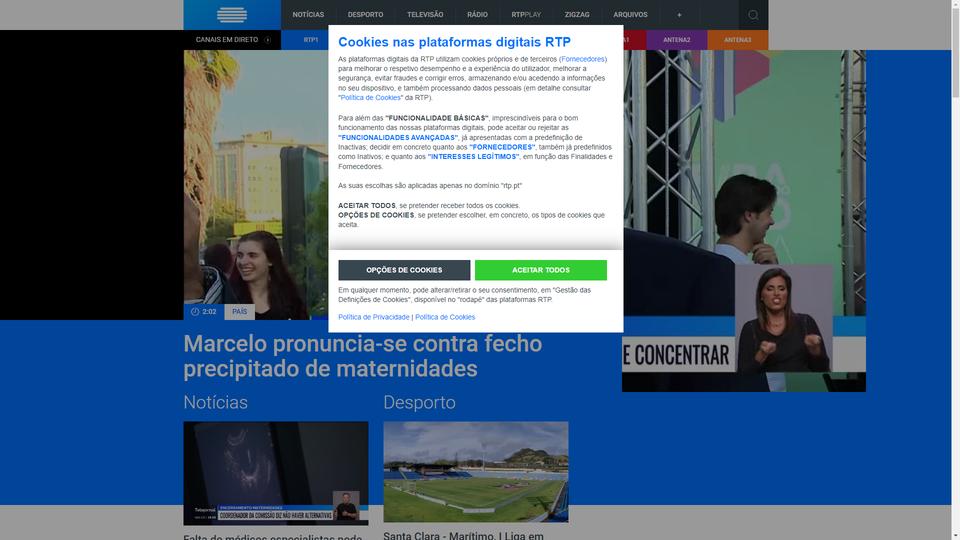The image size is (960, 540).
Task: Open headline about Marcelo and maternidades
Action: click(362, 356)
